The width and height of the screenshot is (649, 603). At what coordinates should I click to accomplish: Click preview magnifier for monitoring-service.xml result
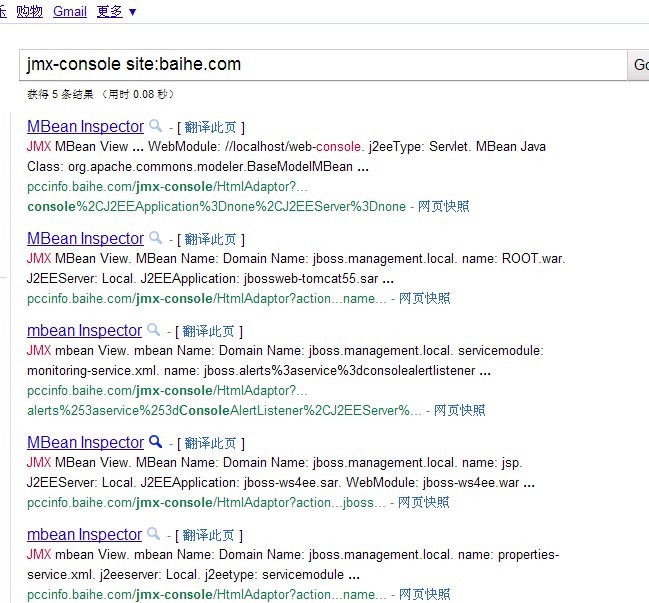[x=154, y=330]
